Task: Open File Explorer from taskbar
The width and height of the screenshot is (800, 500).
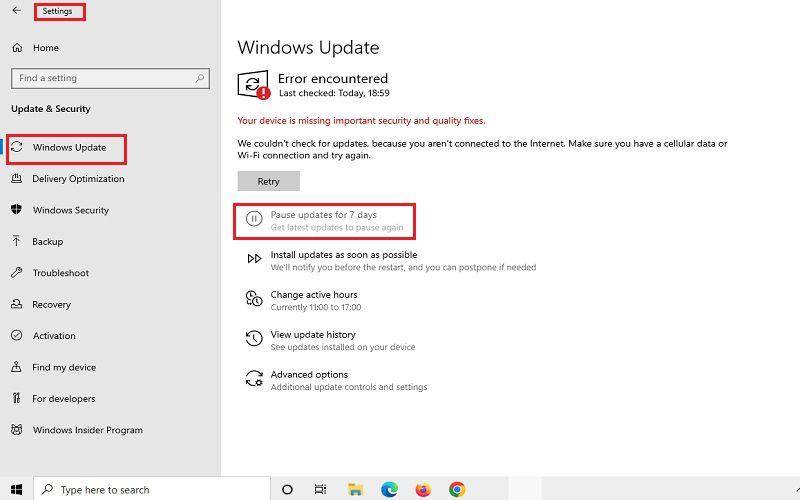Action: coord(355,489)
